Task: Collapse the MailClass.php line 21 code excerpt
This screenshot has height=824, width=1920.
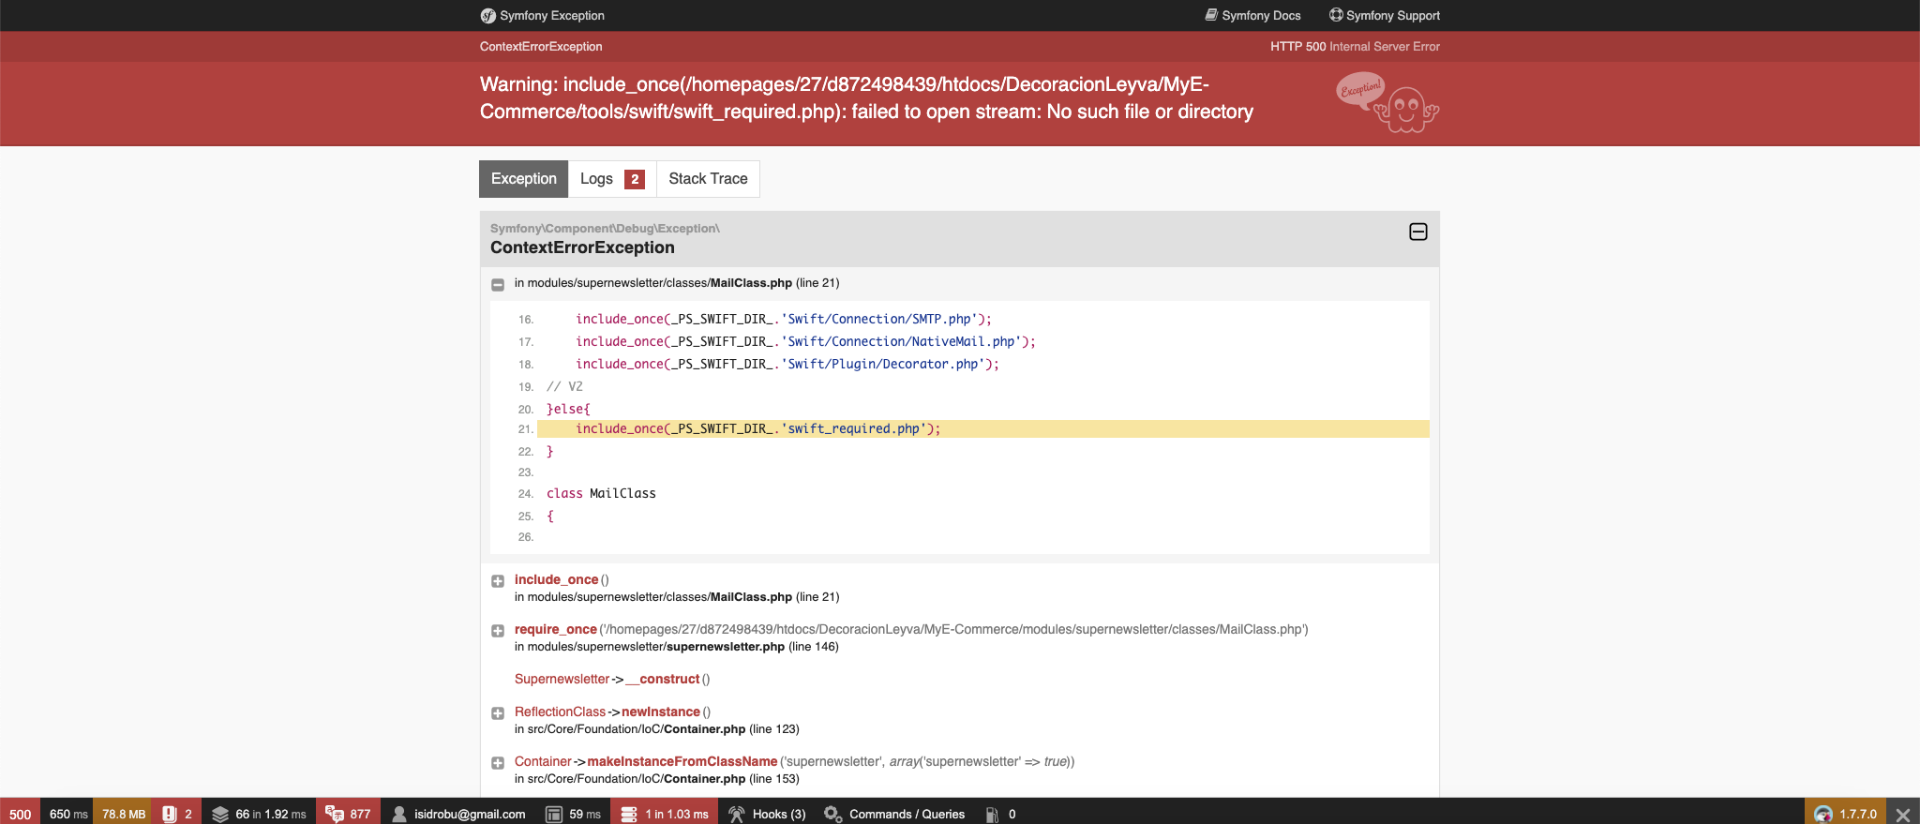Action: [x=498, y=285]
